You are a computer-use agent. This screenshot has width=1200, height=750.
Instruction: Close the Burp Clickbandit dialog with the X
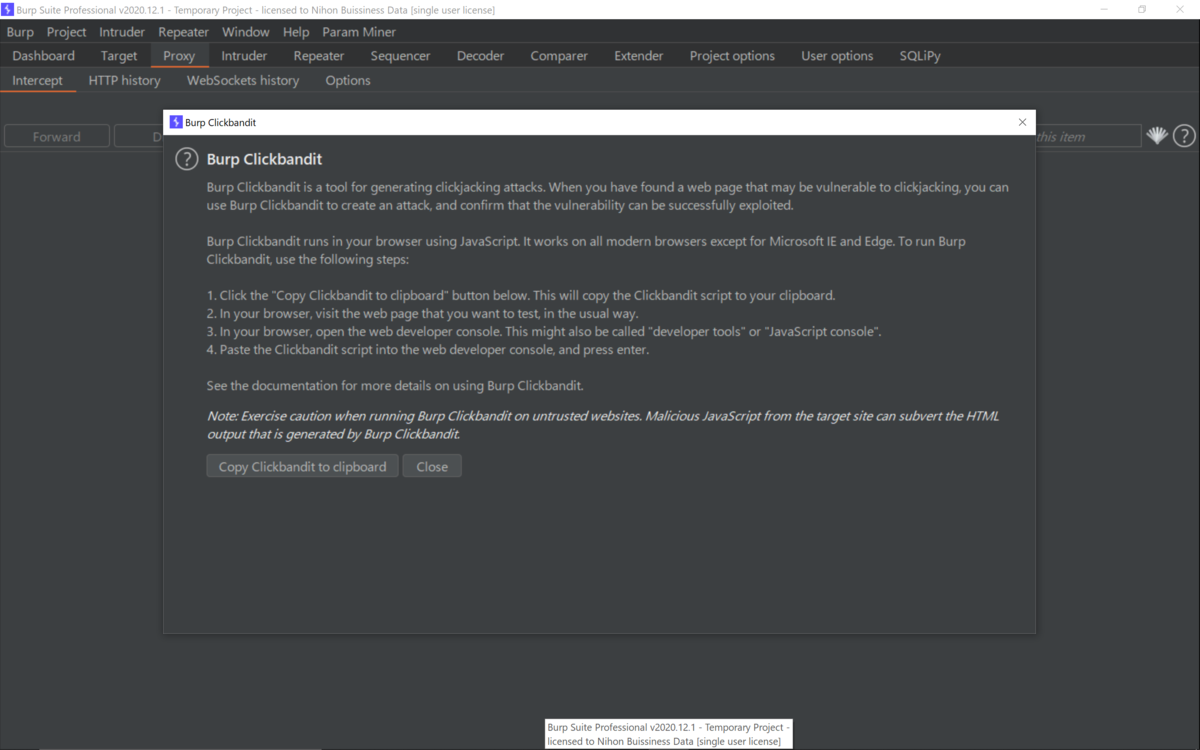pos(1022,122)
